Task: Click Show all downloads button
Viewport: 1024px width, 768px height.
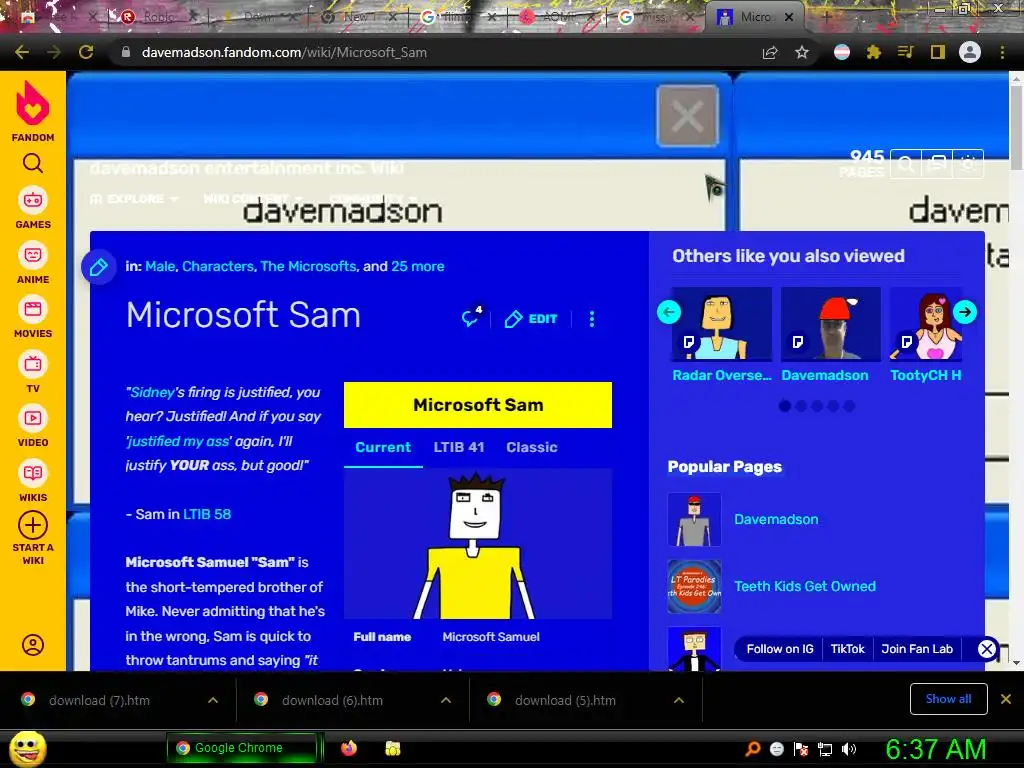Action: [948, 699]
